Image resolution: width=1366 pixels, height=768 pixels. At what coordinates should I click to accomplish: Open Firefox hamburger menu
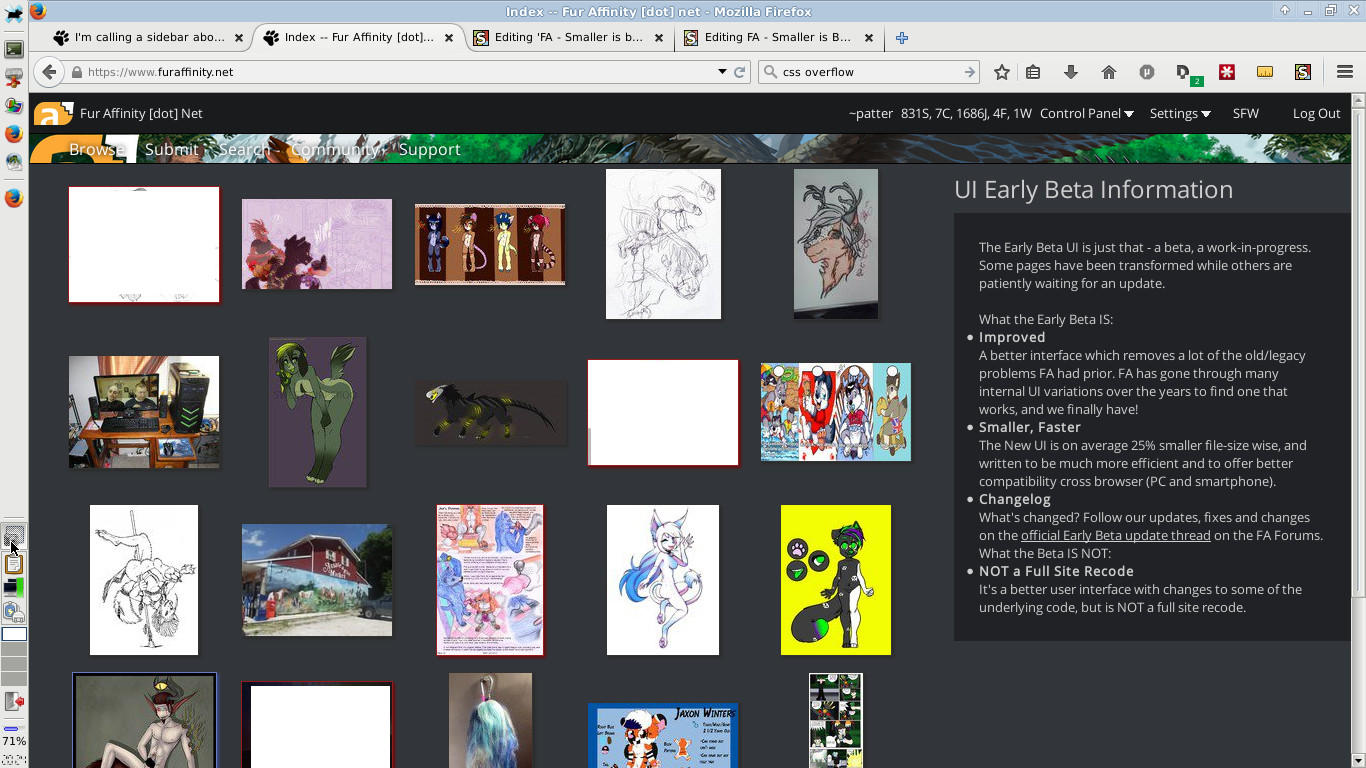[1344, 72]
